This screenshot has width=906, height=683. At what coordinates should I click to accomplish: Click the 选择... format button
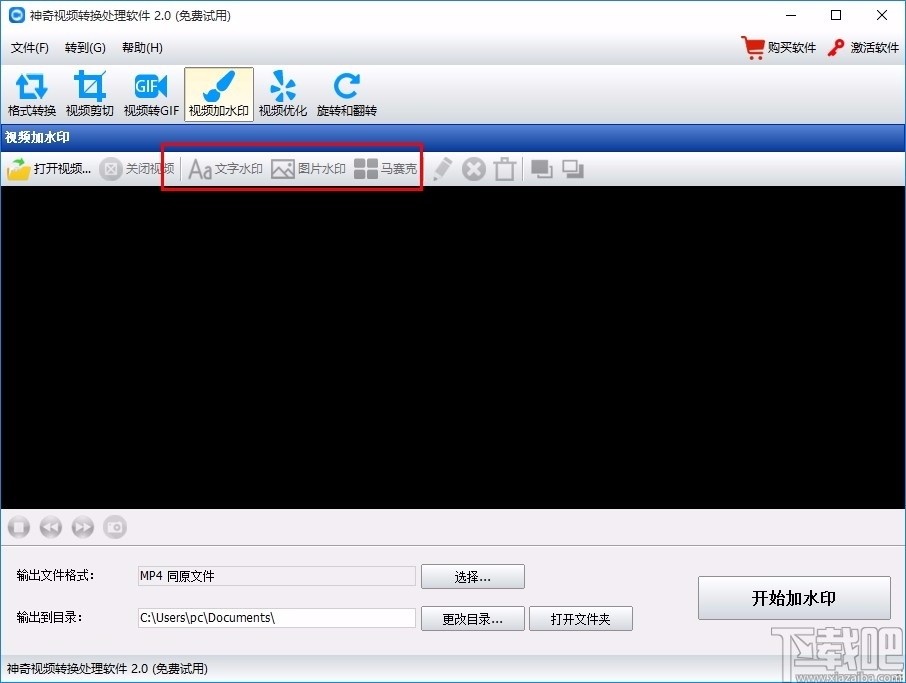[473, 577]
